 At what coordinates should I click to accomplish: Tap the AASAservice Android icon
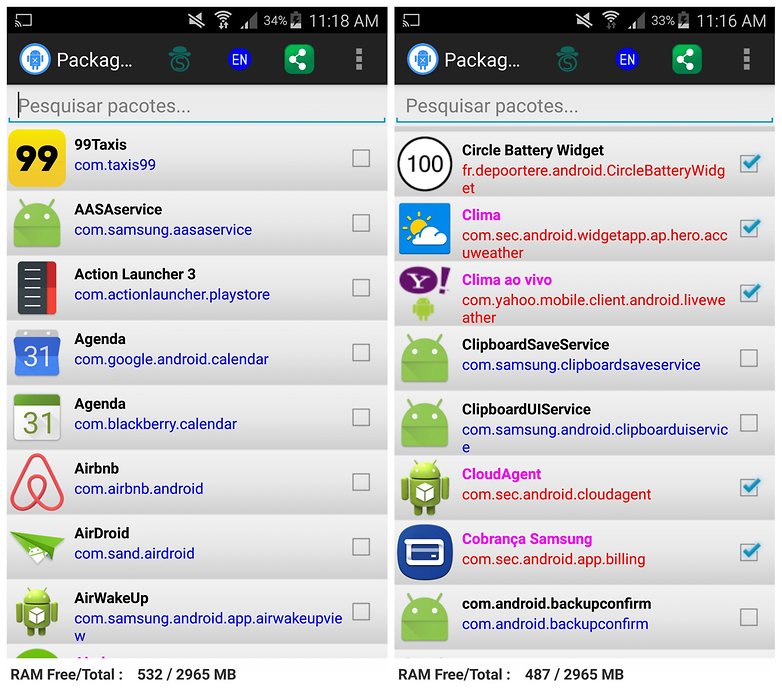pos(37,223)
